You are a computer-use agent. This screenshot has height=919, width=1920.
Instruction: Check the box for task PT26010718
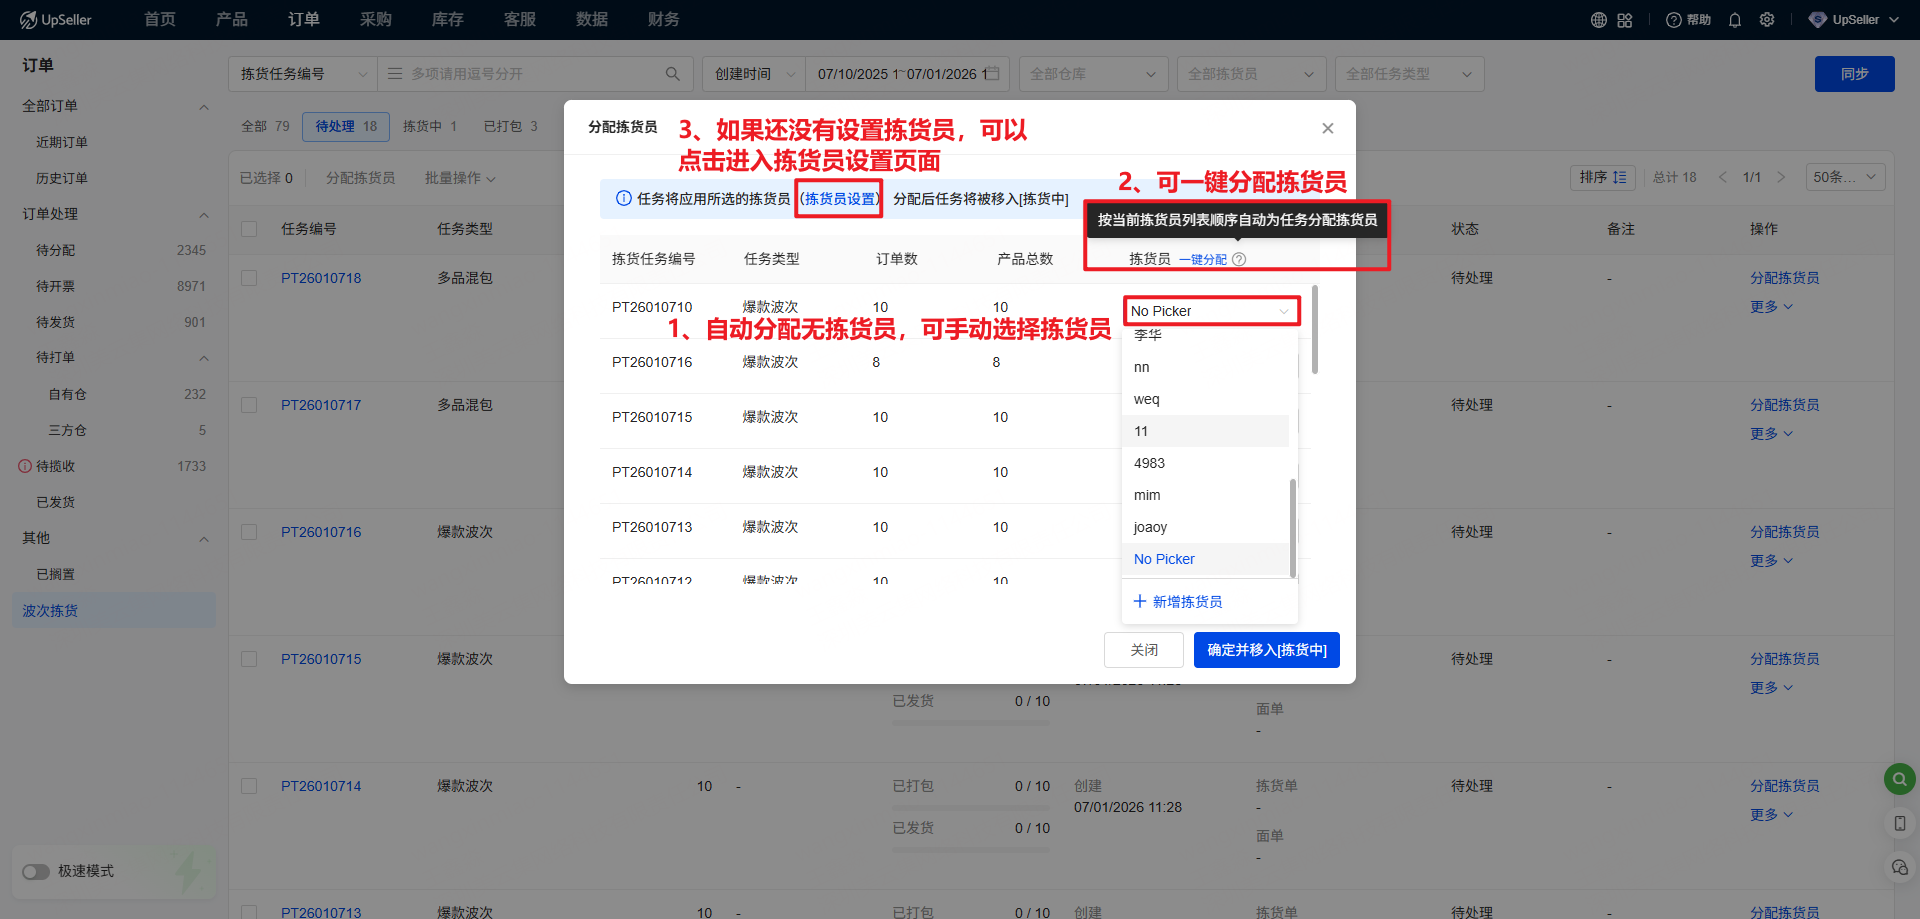click(x=249, y=278)
